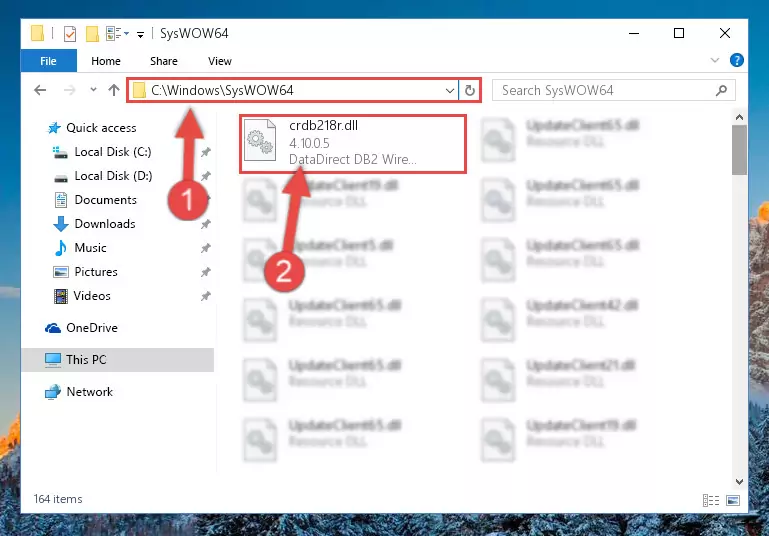Click the Properties checkmark quick access icon
Screen dimensions: 769x536
pyautogui.click(x=70, y=33)
